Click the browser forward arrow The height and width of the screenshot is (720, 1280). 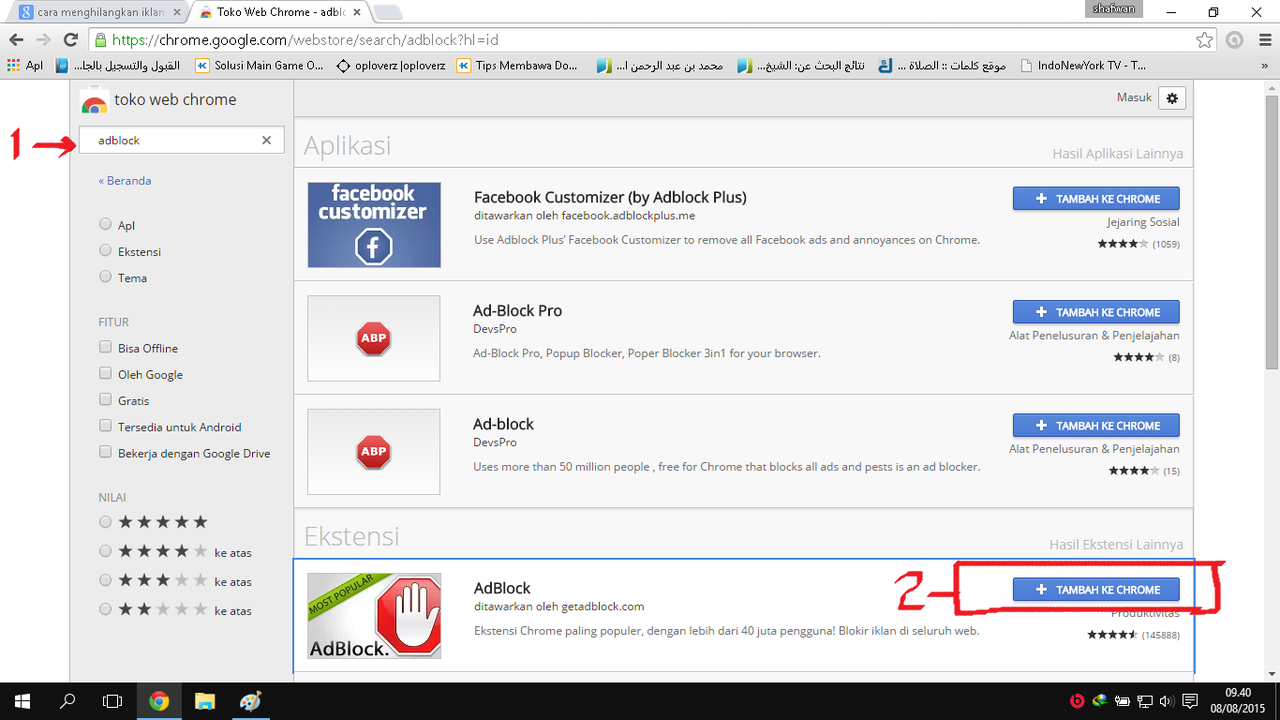(43, 40)
